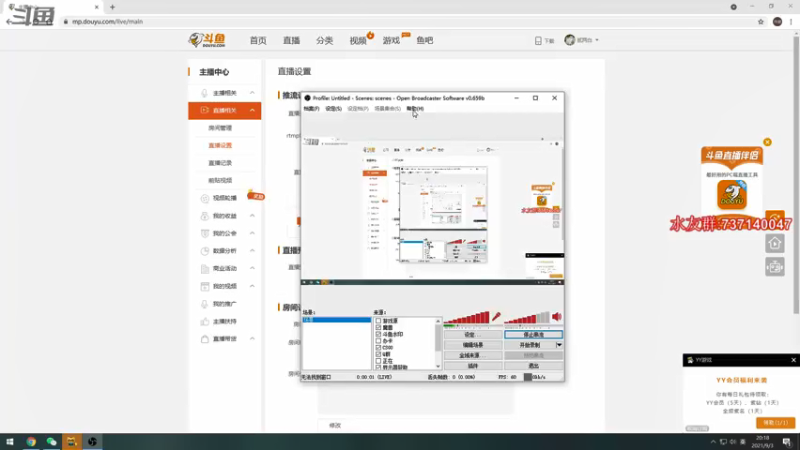Open 前贴视频 in the sidebar
The width and height of the screenshot is (800, 450).
[220, 180]
